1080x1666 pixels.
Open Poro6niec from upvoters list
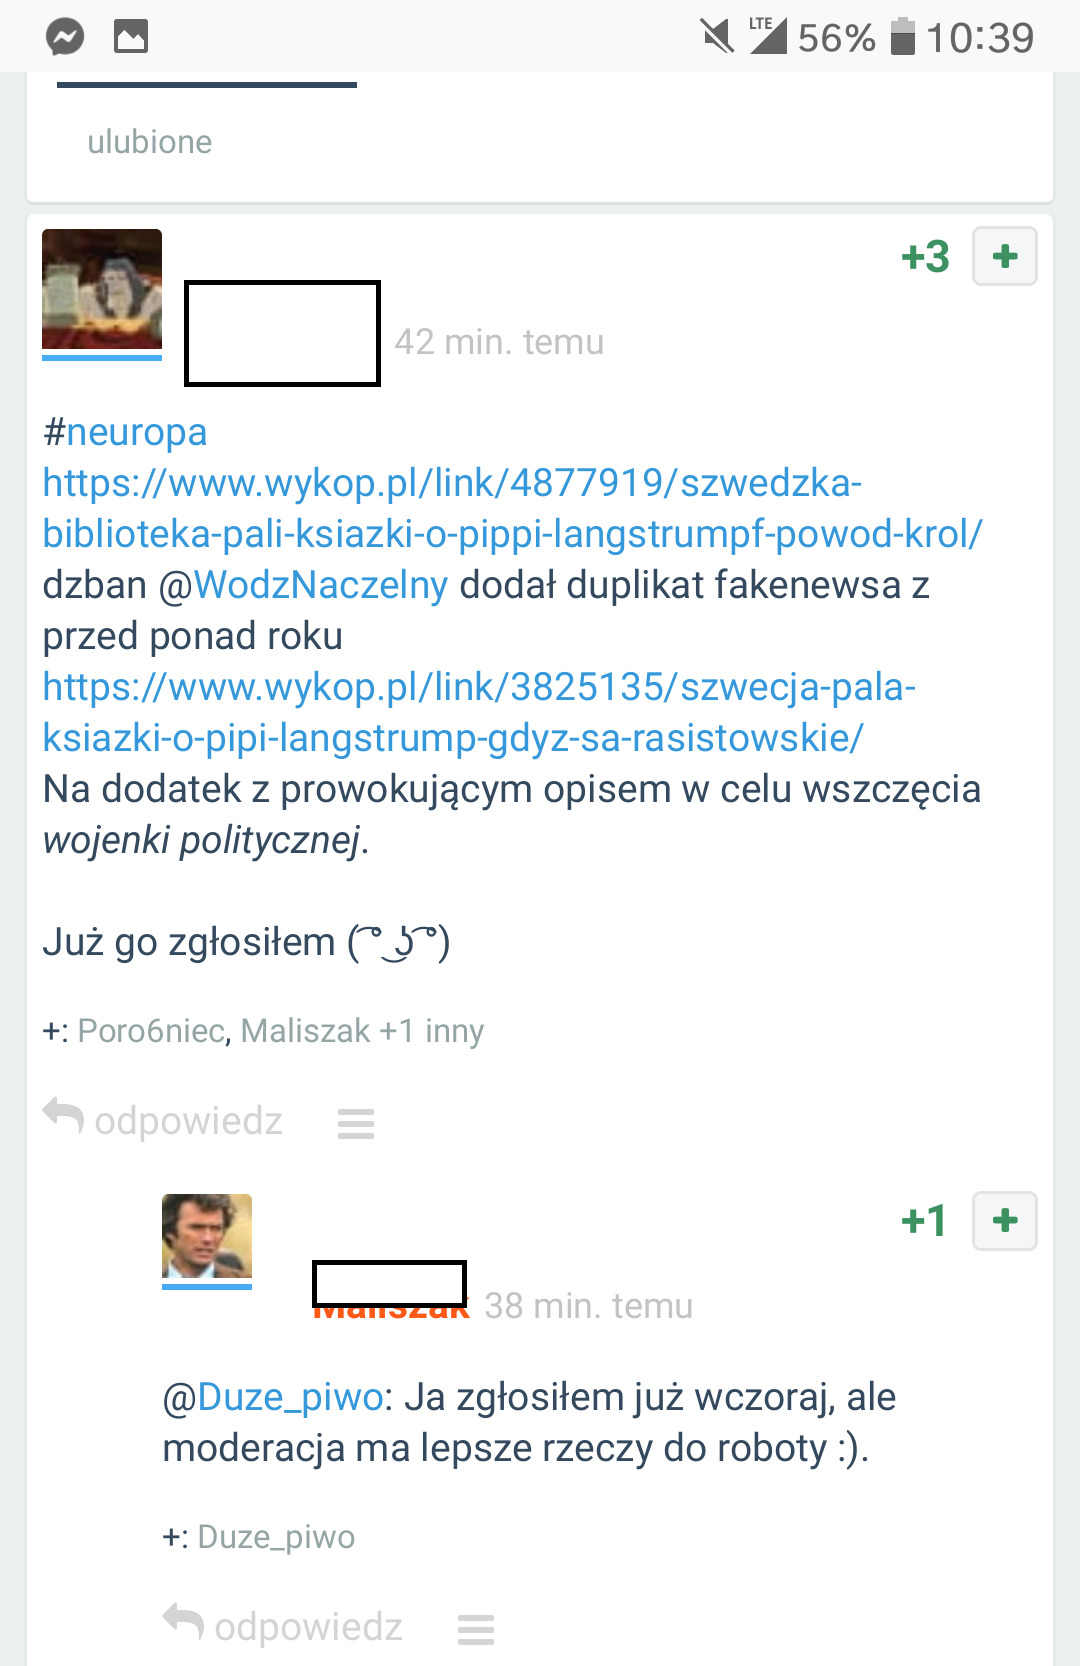coord(151,1030)
